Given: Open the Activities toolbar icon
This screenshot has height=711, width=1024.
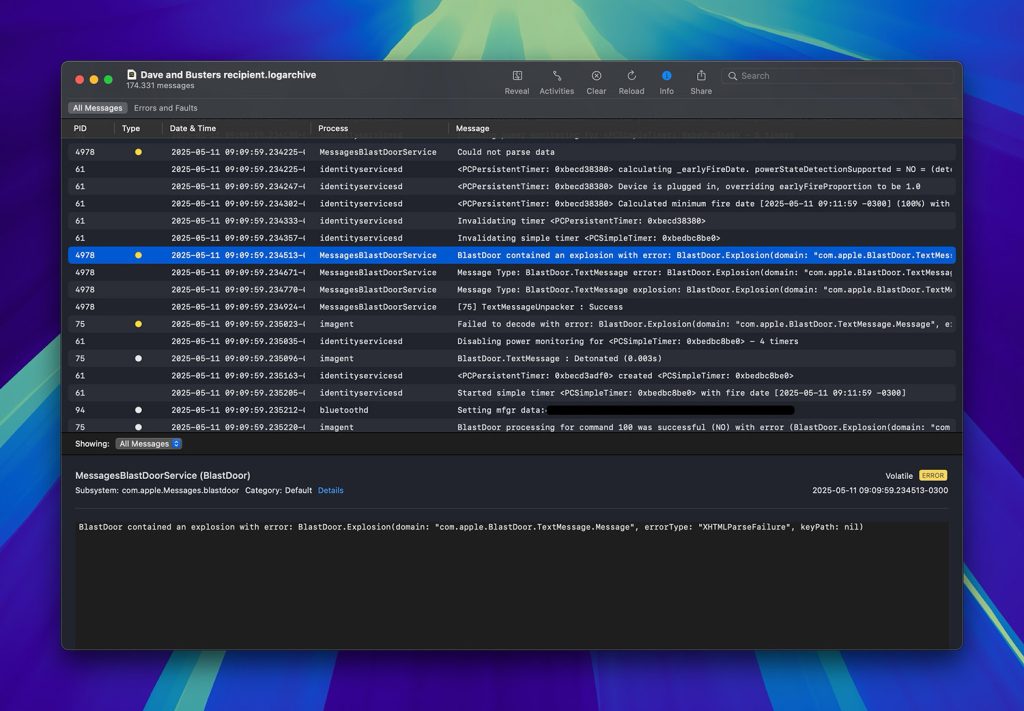Looking at the screenshot, I should 556,76.
